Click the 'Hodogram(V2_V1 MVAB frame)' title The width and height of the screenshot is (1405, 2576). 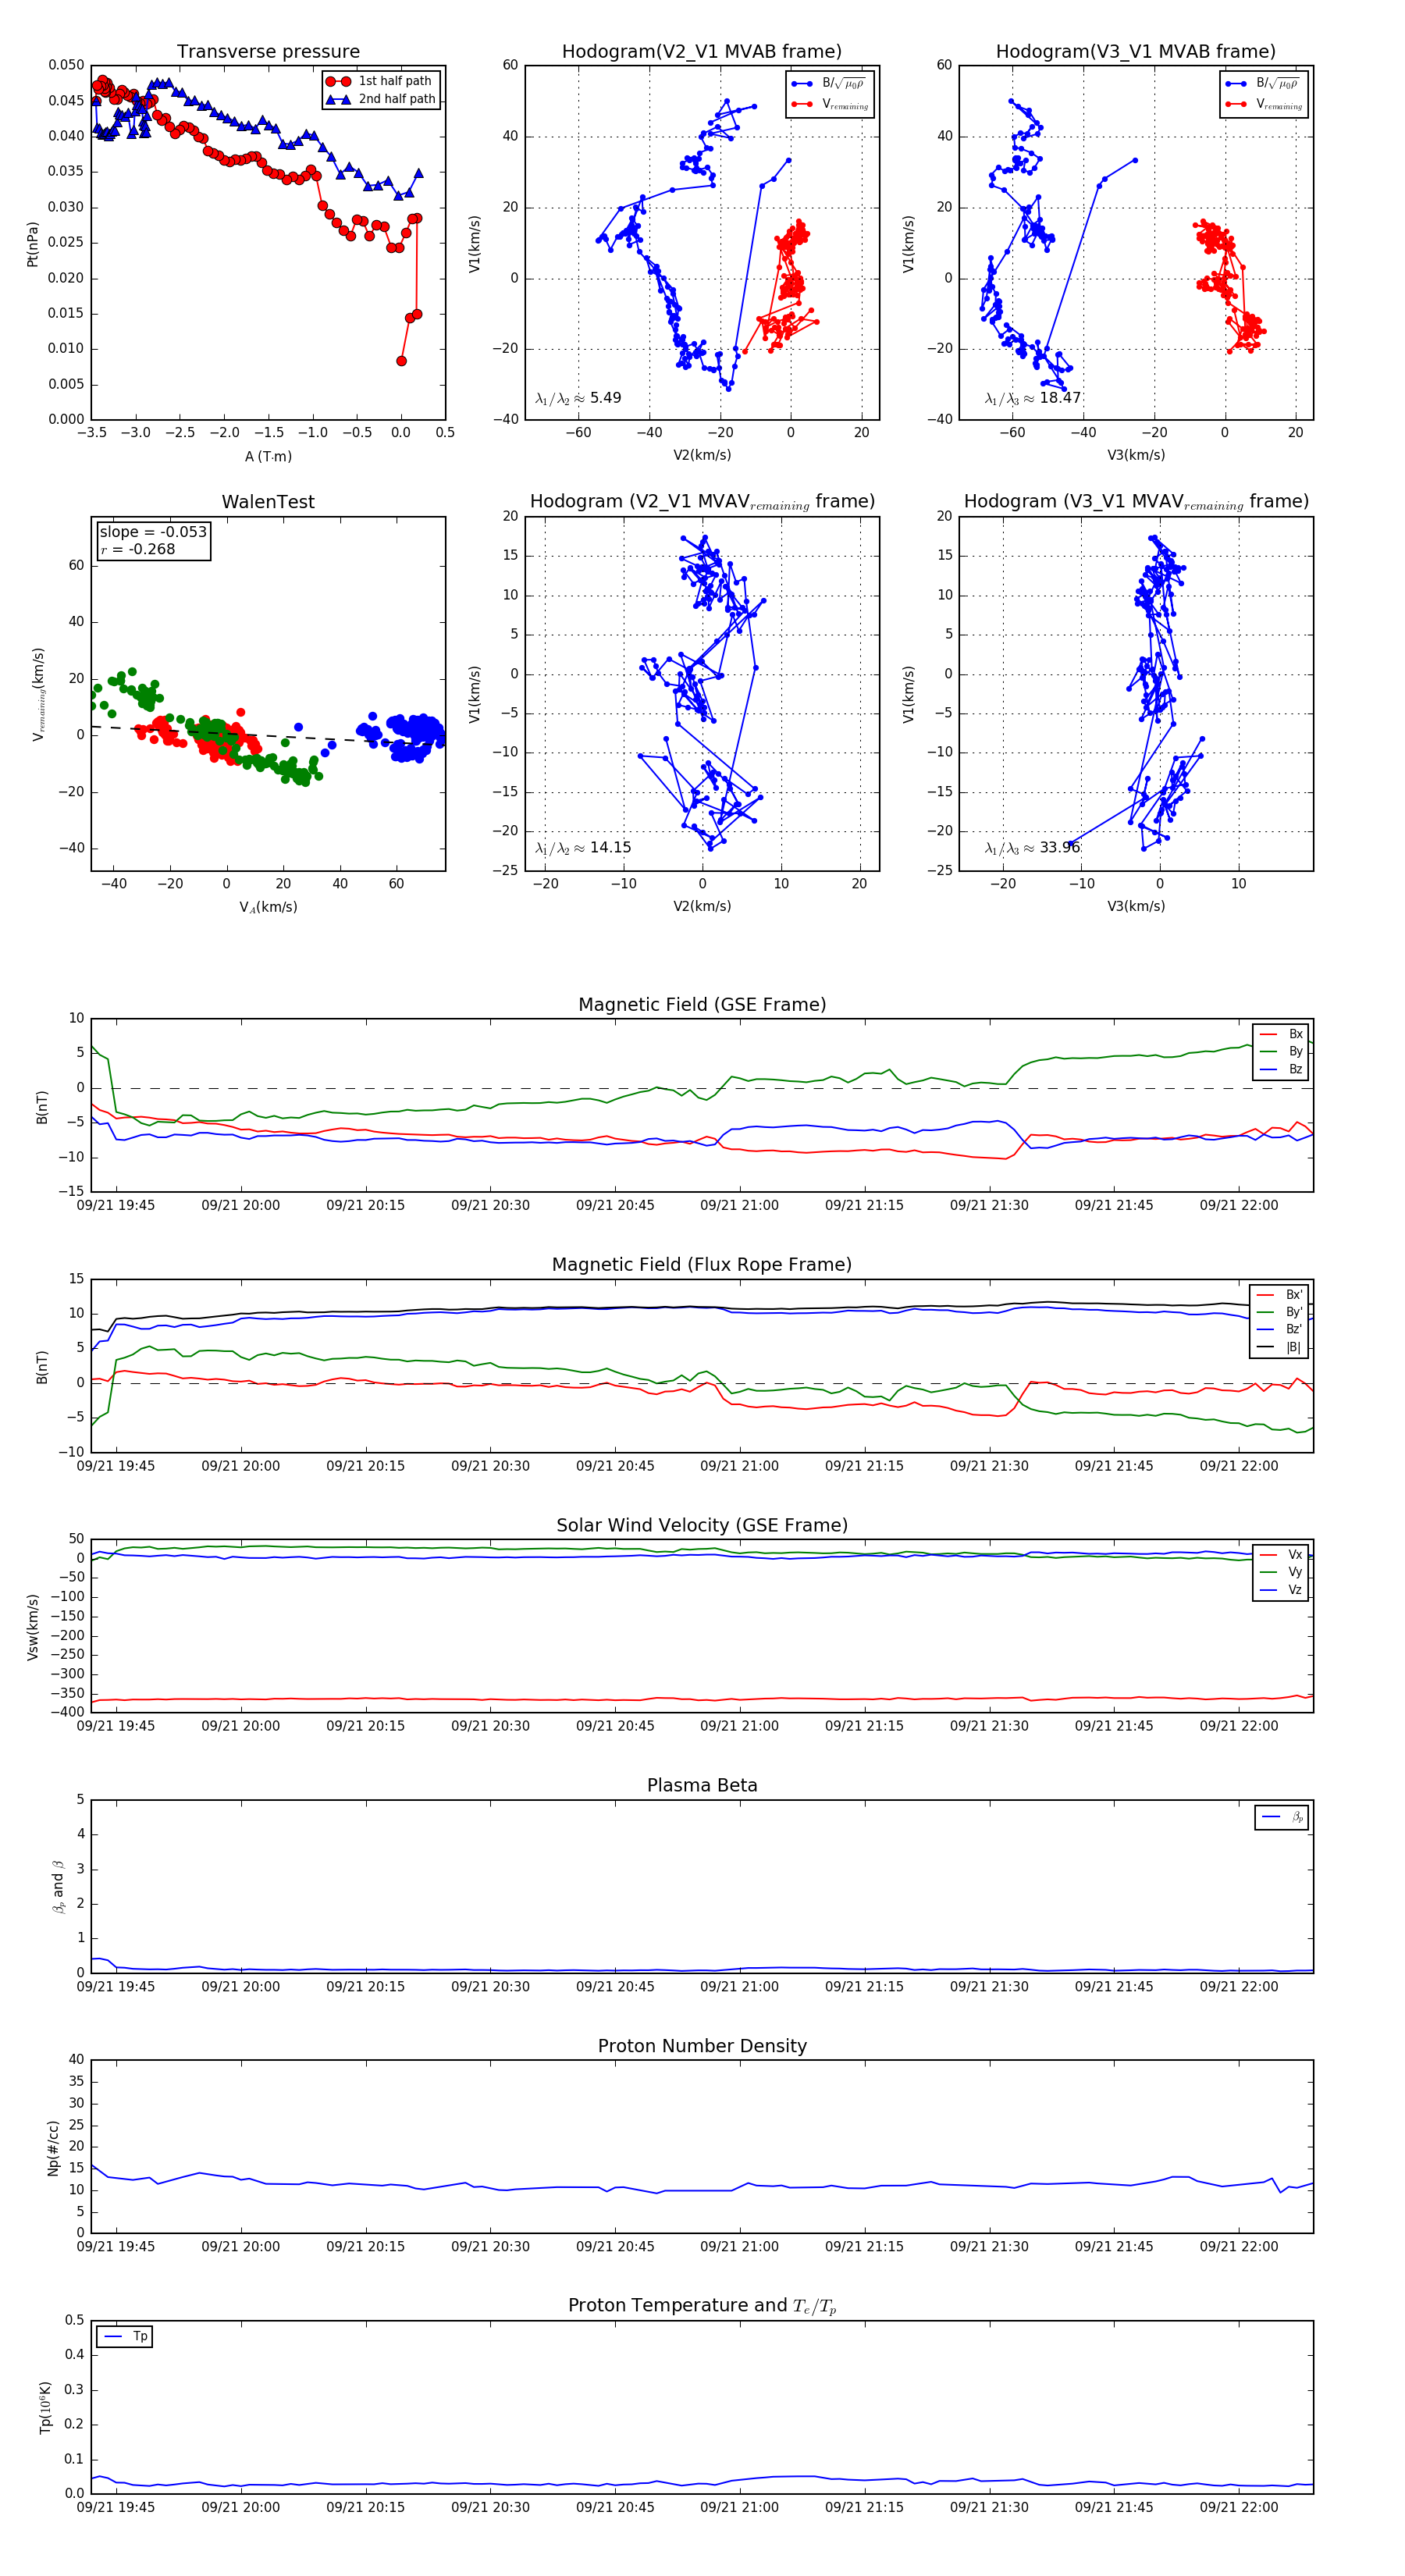(702, 52)
